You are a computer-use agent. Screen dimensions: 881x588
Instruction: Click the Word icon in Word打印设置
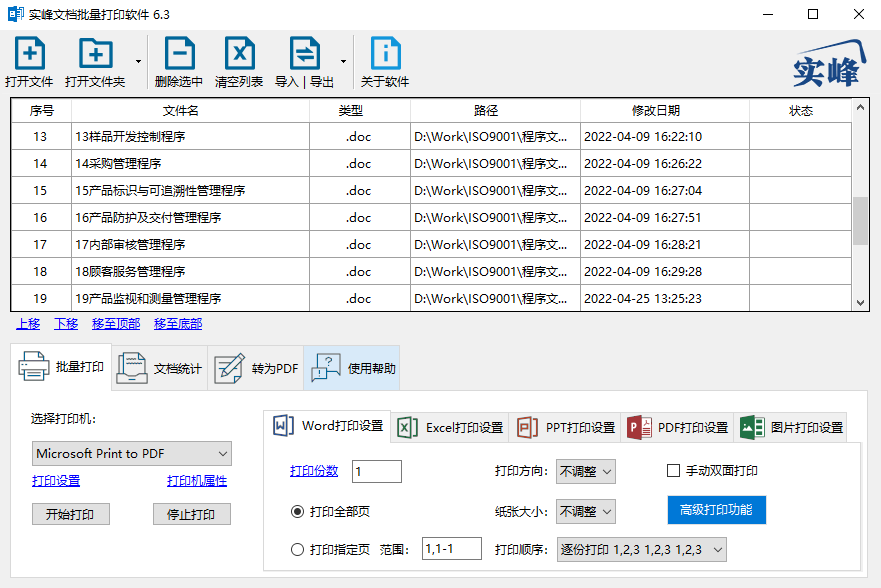click(283, 426)
